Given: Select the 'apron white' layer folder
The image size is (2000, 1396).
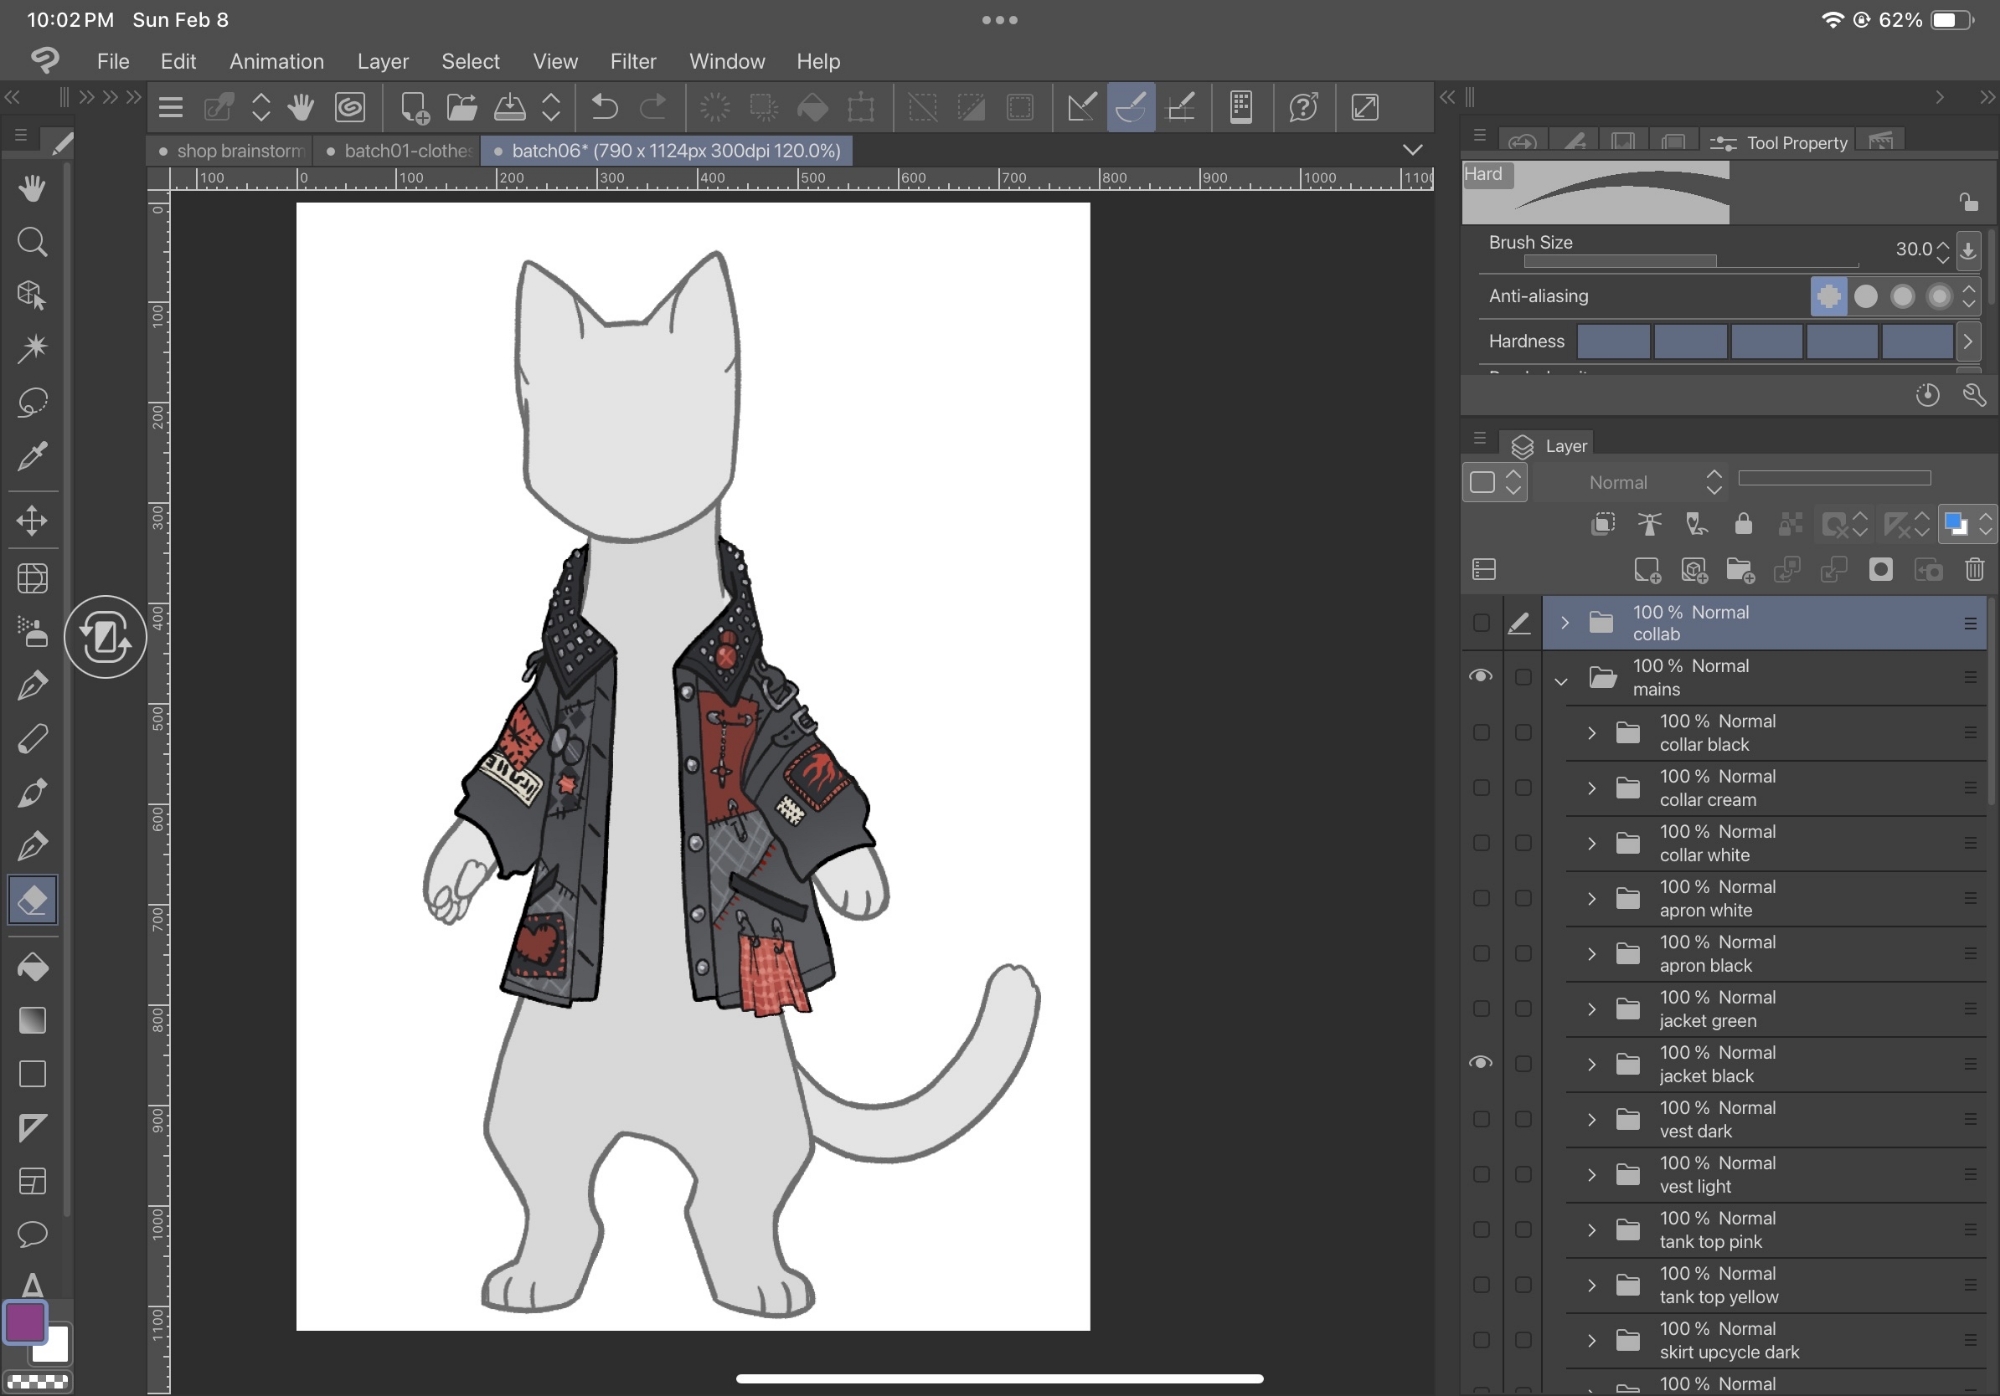Looking at the screenshot, I should tap(1760, 898).
